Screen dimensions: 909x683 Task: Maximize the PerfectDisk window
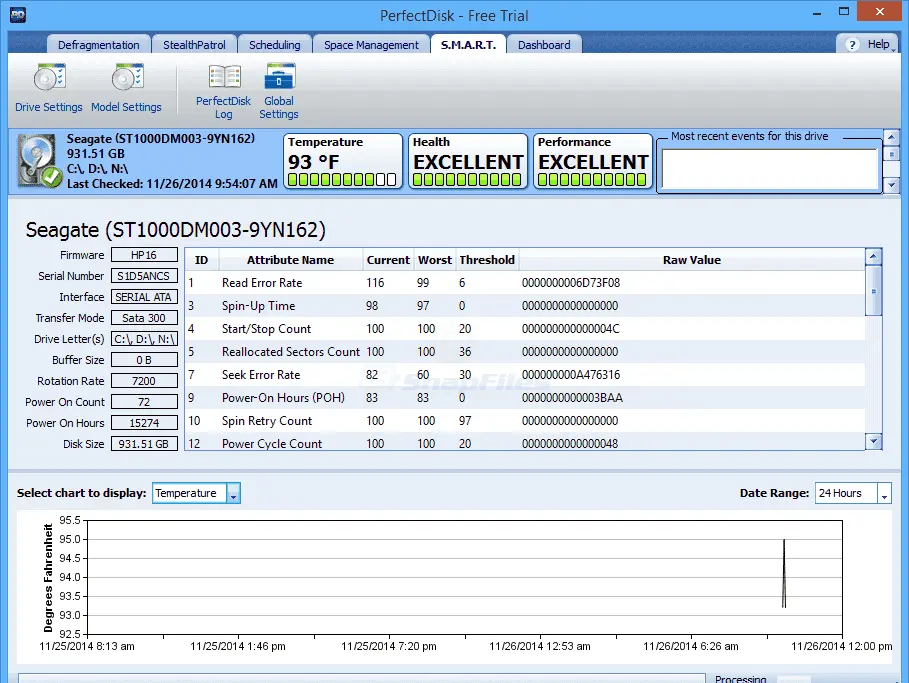[843, 12]
